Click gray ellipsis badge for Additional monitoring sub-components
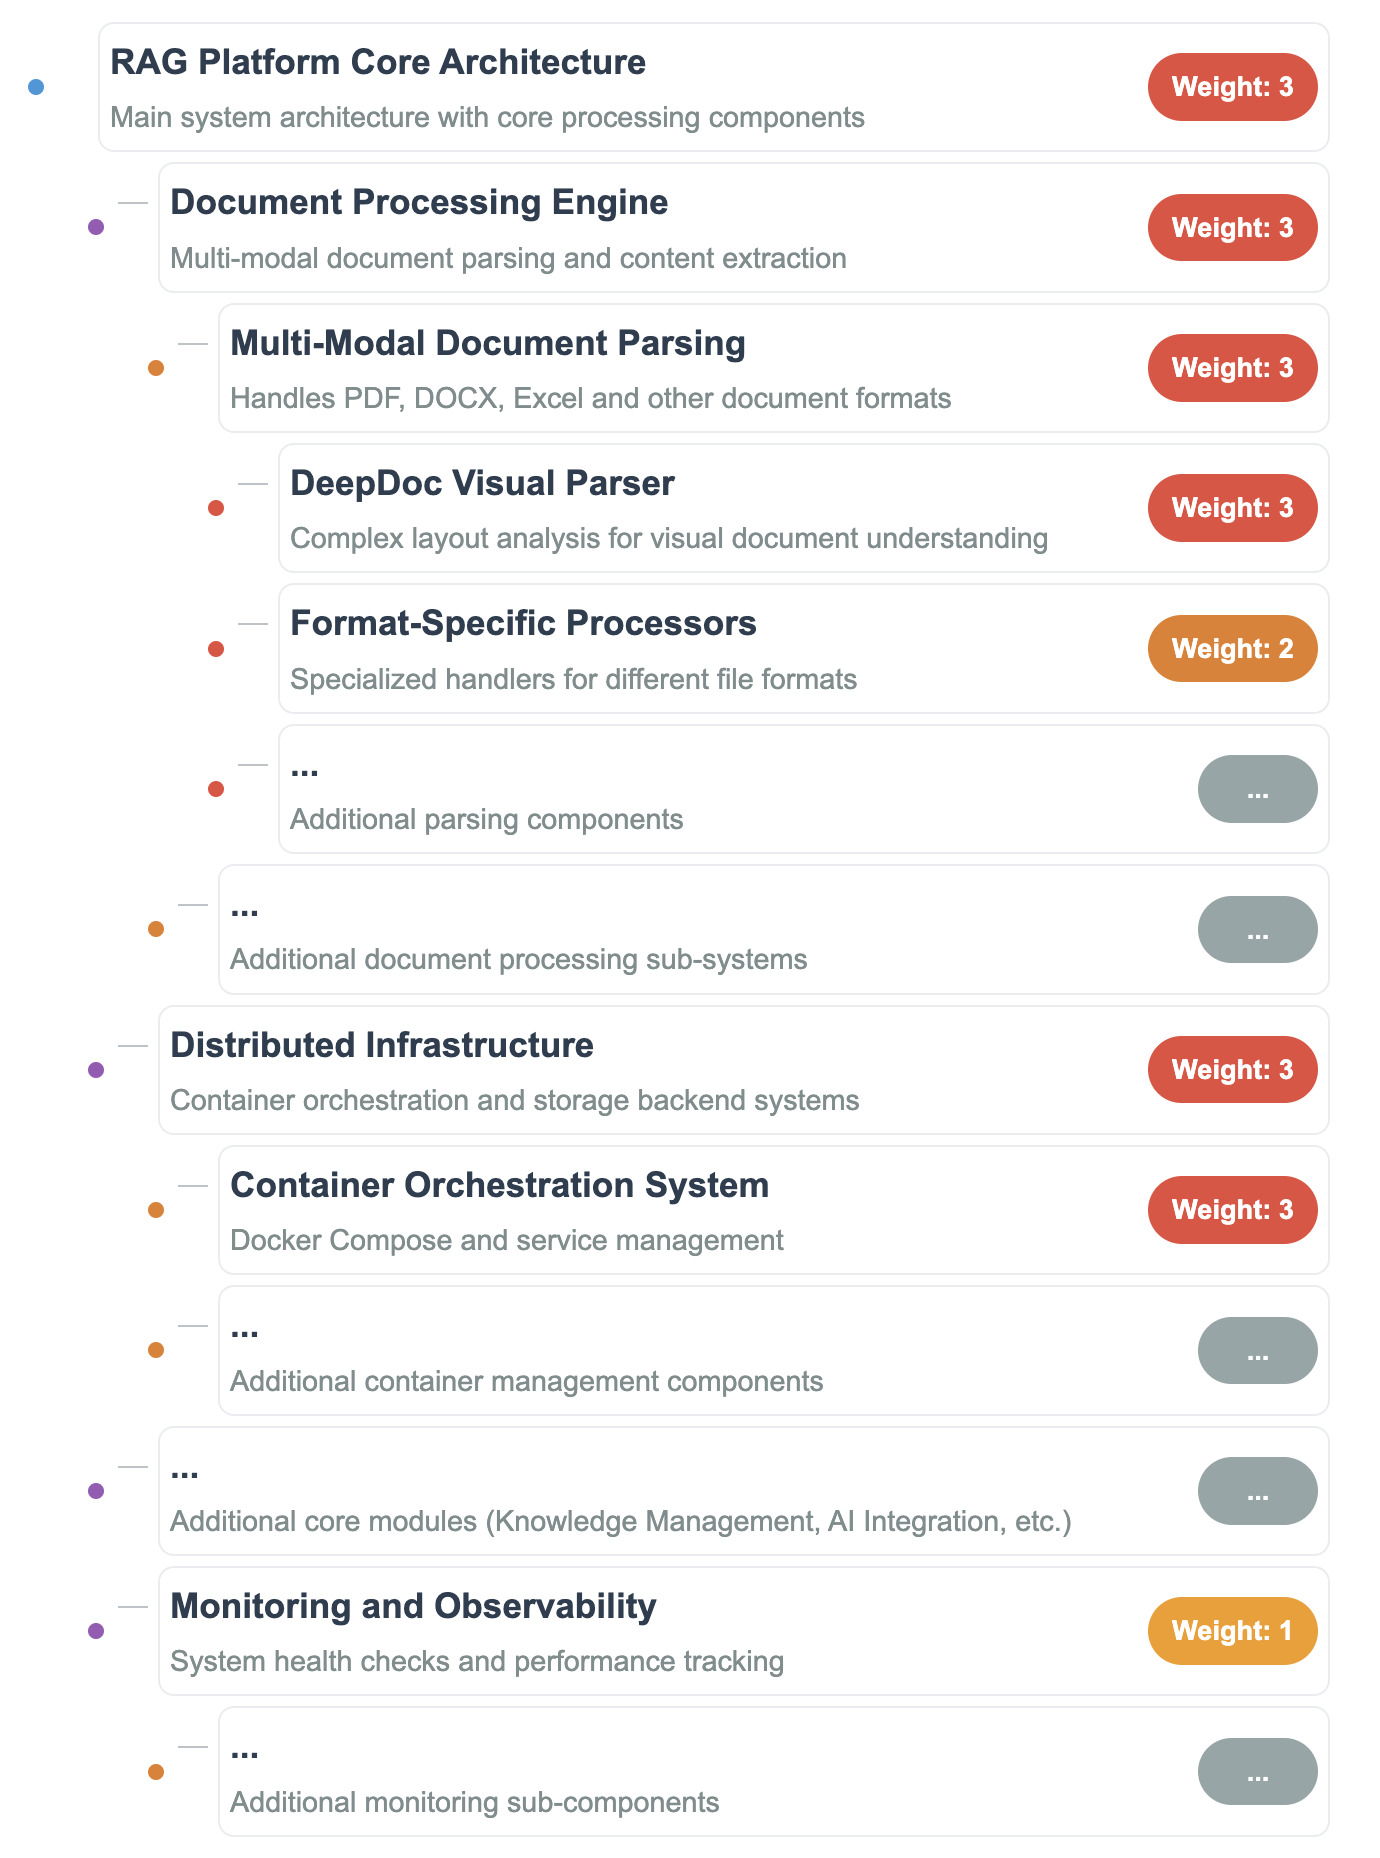Screen dimensions: 1380x1858 [1257, 1772]
